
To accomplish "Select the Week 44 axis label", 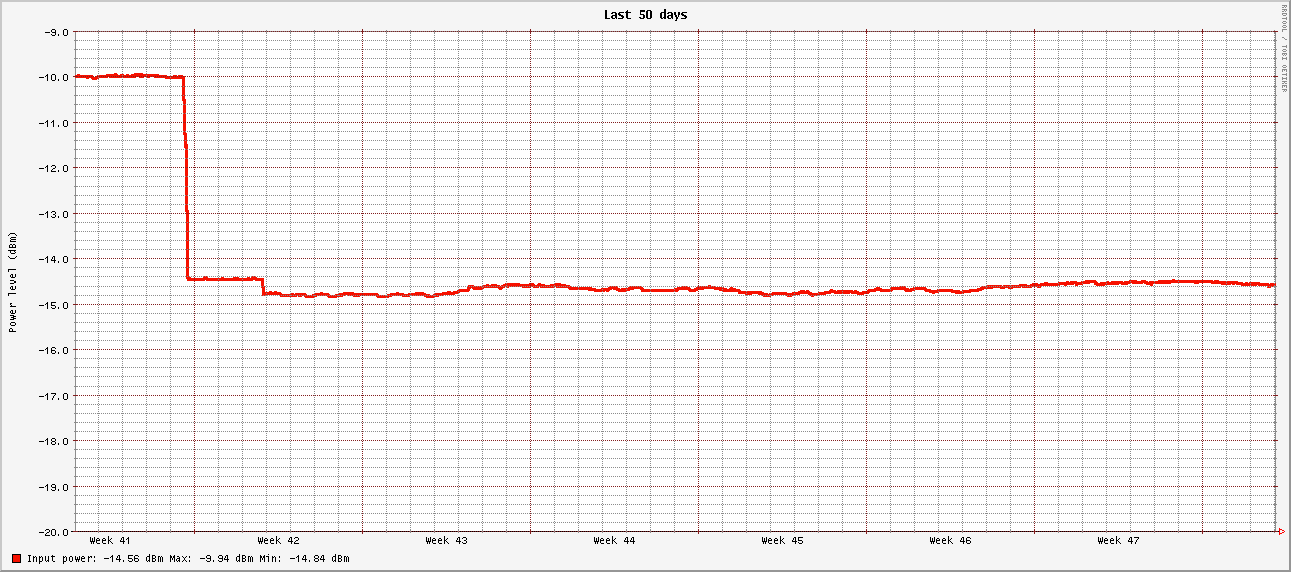I will [613, 541].
